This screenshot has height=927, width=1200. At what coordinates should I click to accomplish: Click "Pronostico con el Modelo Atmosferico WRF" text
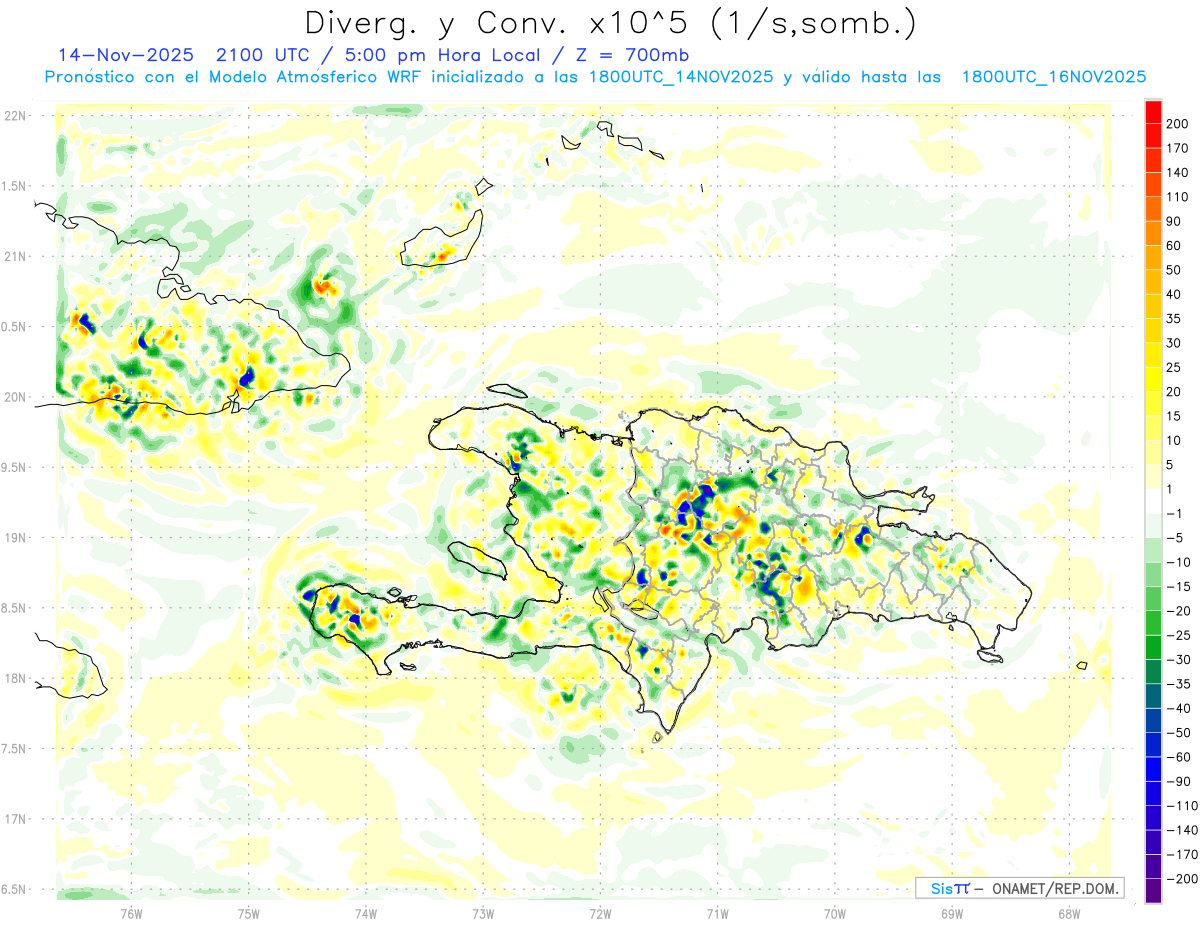pyautogui.click(x=234, y=77)
